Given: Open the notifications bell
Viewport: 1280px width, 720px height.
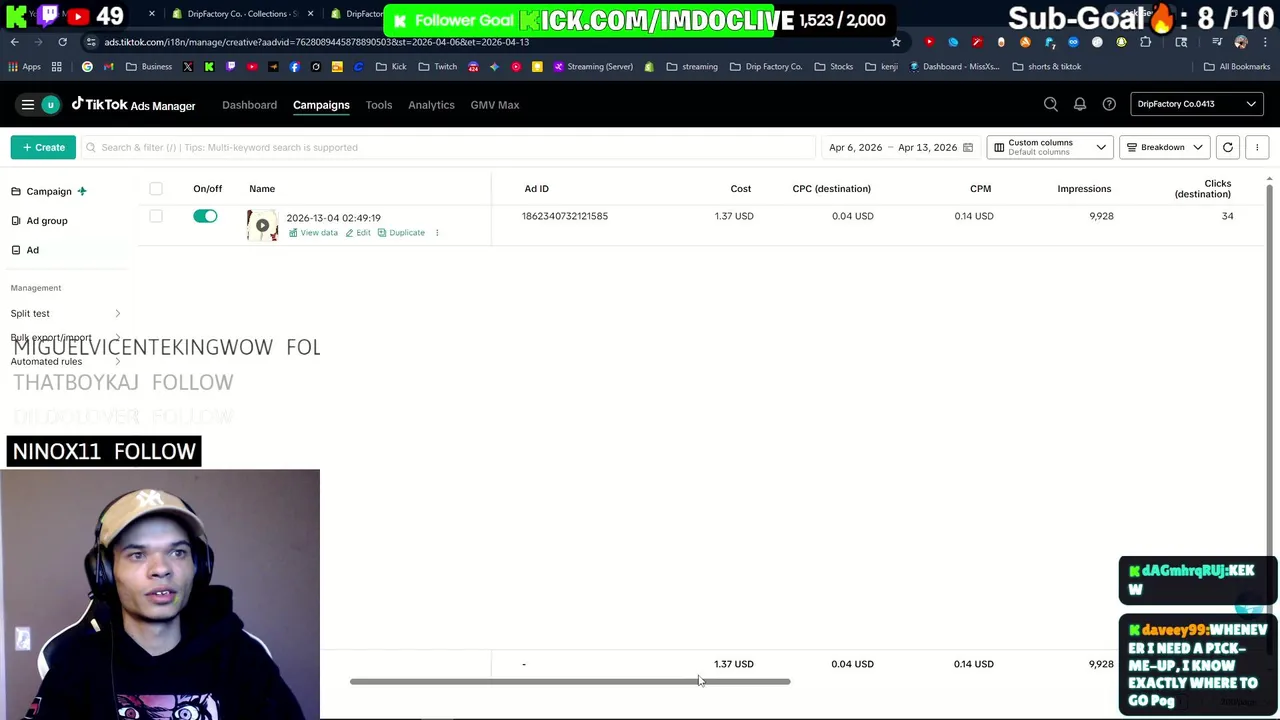Looking at the screenshot, I should (1080, 104).
